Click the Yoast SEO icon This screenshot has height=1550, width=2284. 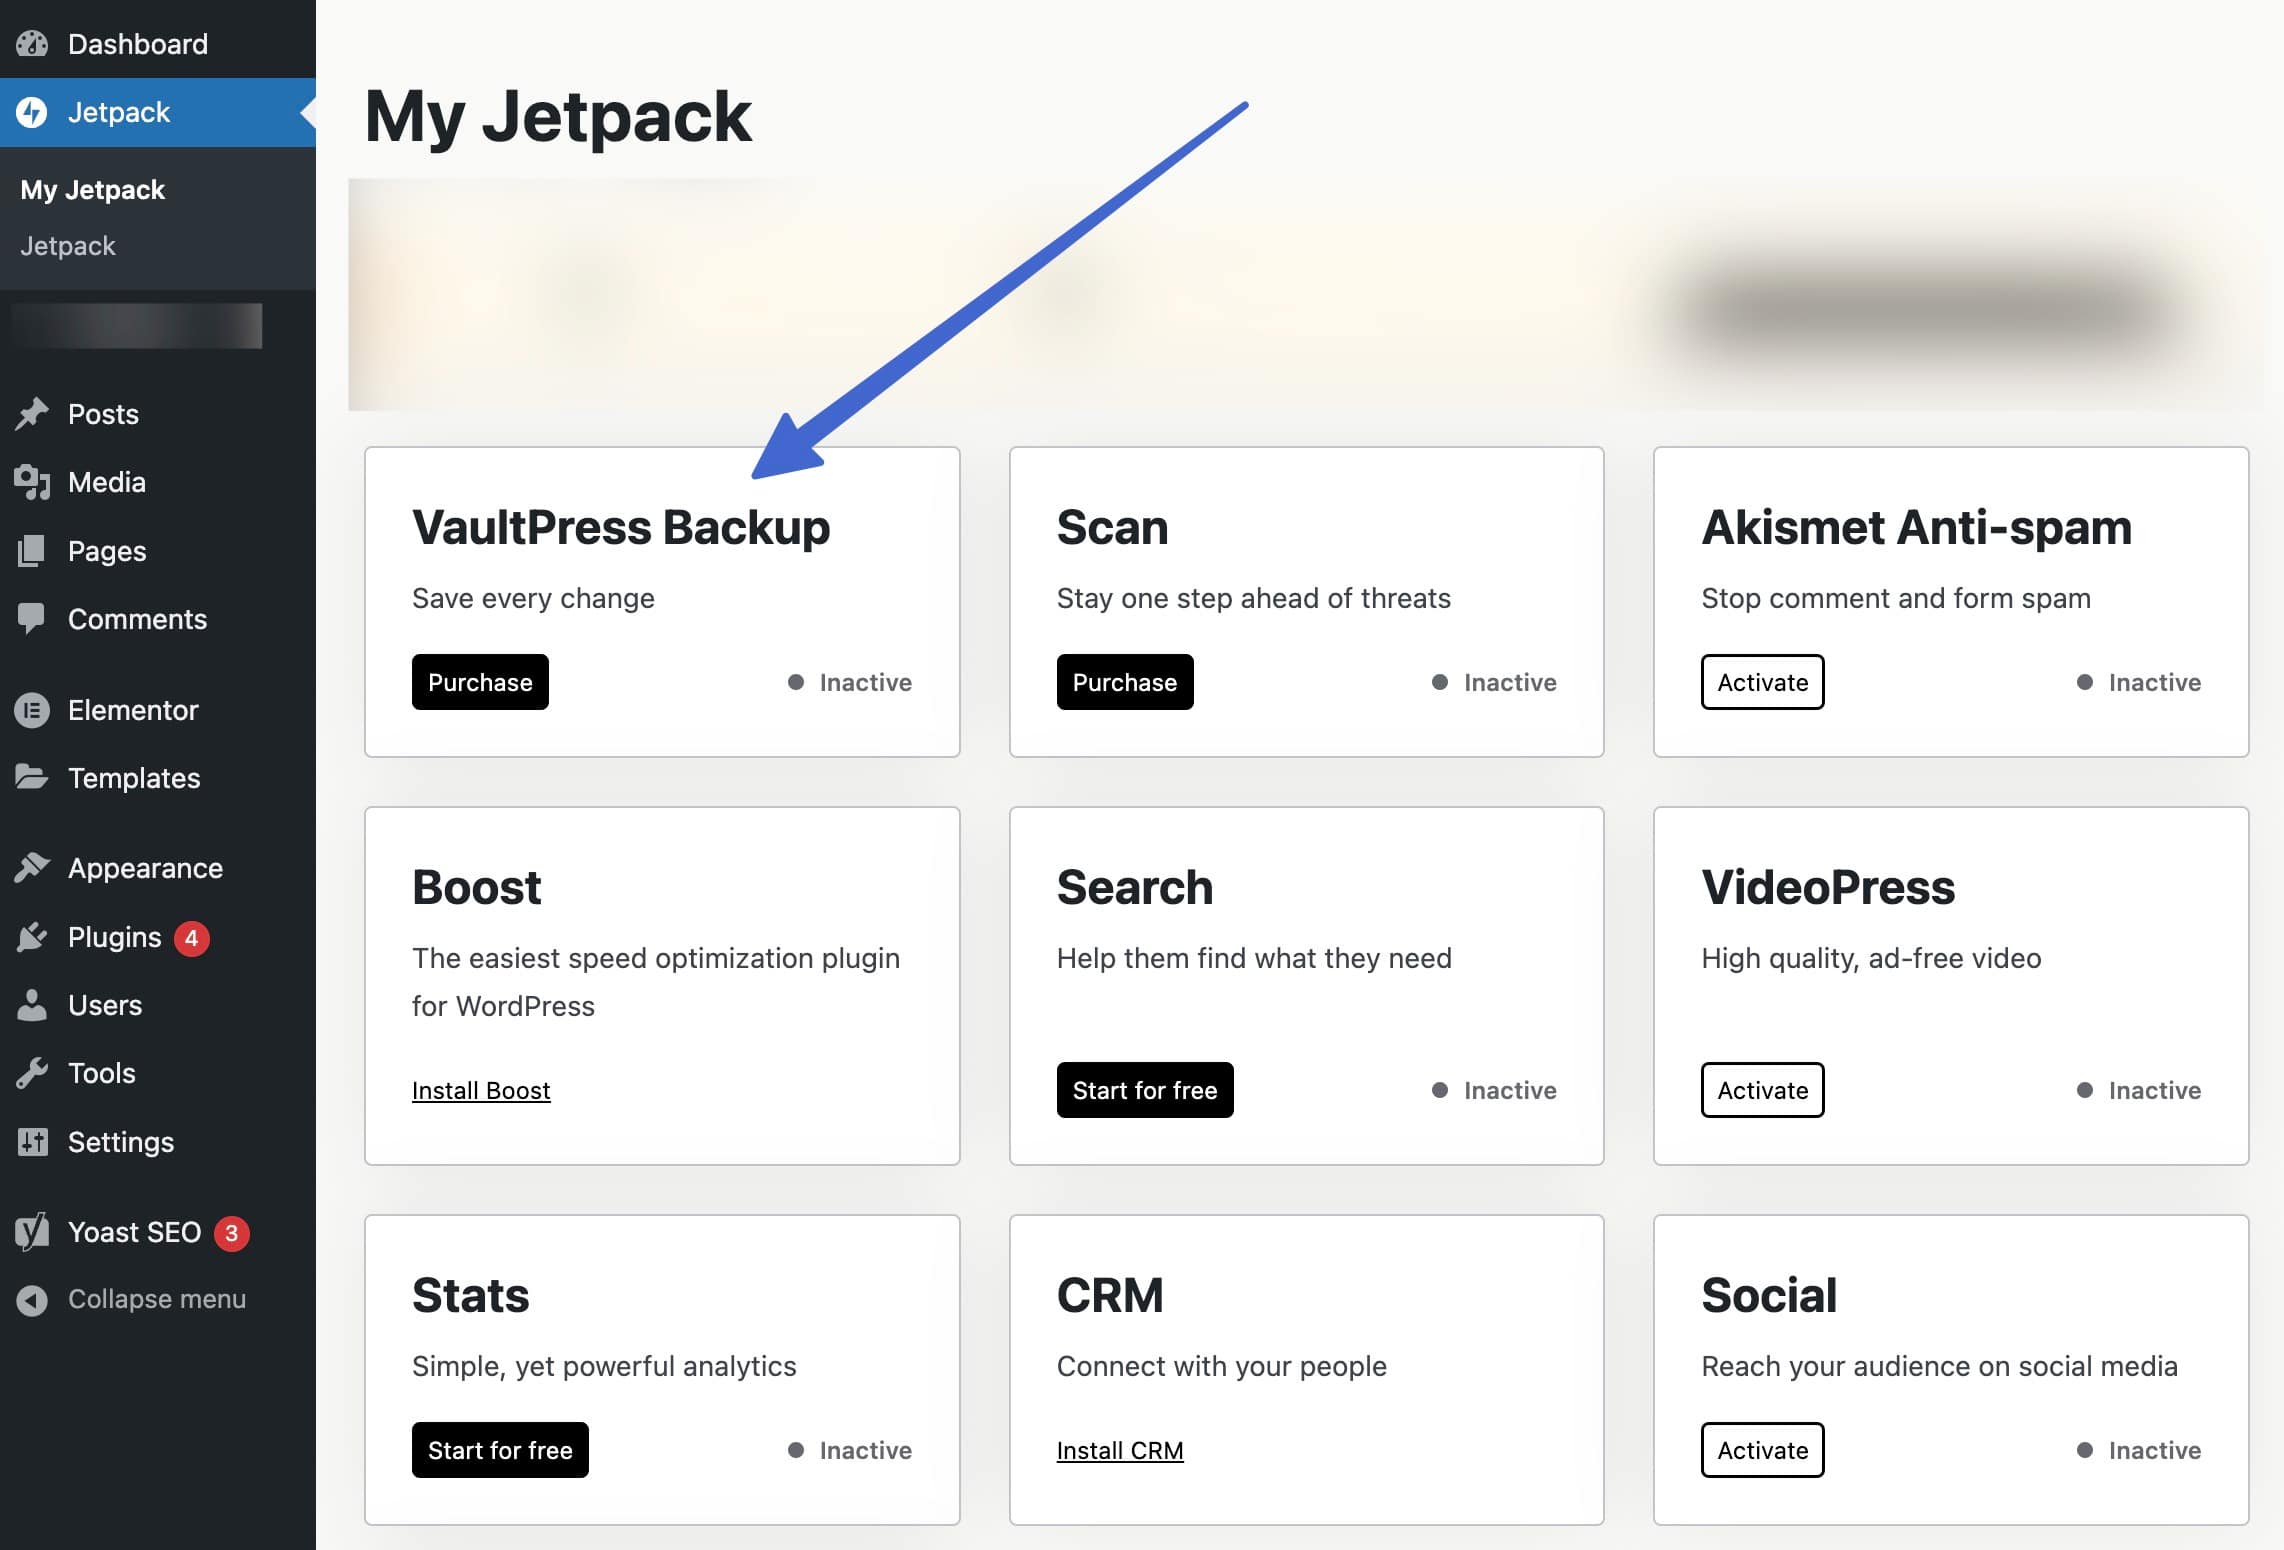pyautogui.click(x=34, y=1232)
